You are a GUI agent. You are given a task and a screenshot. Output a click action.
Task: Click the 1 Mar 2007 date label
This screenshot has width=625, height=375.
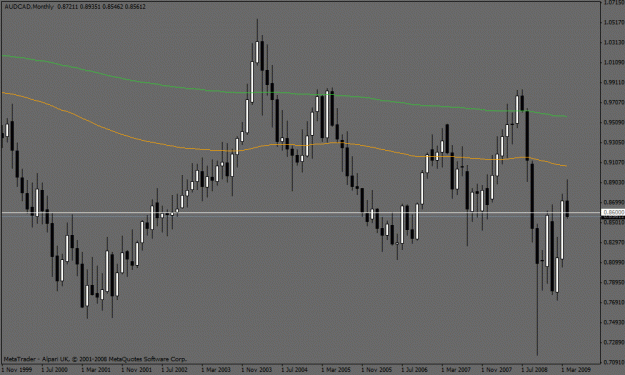coord(456,369)
